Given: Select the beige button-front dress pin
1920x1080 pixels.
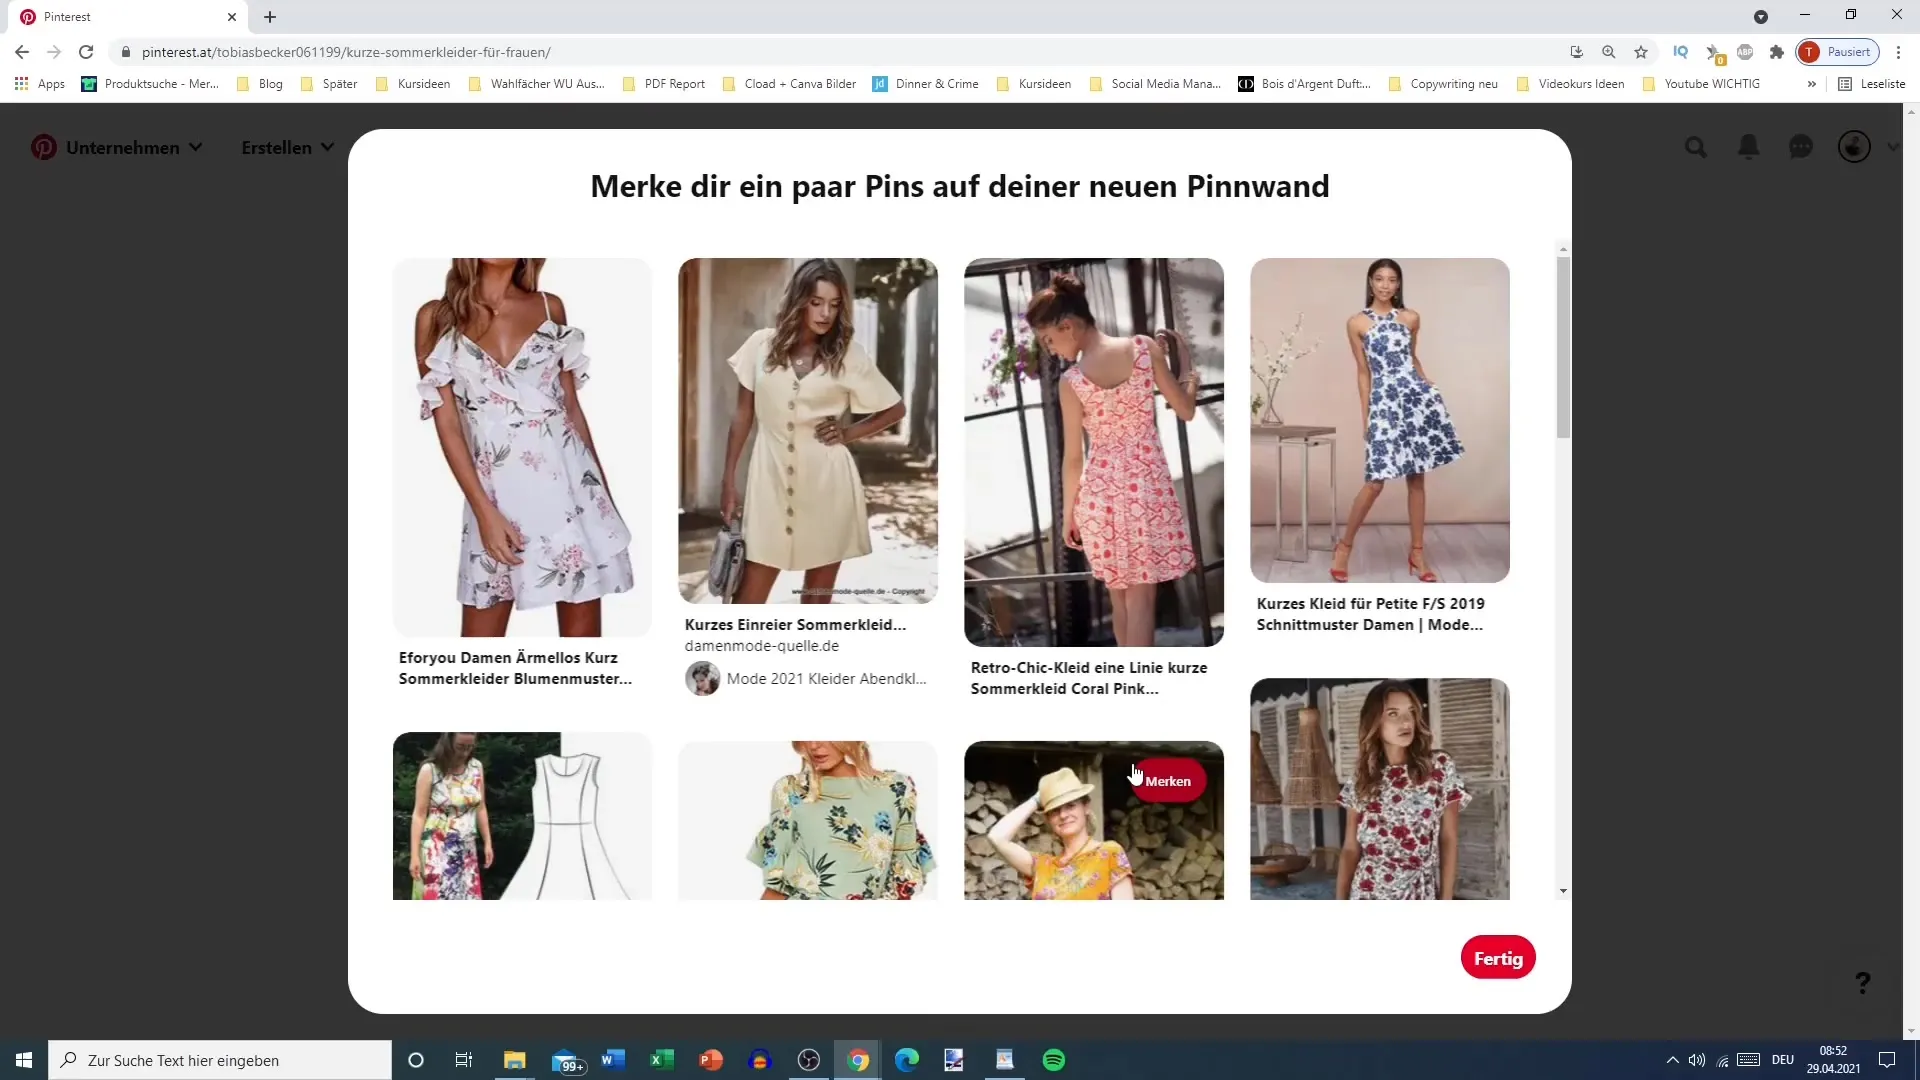Looking at the screenshot, I should click(x=808, y=431).
